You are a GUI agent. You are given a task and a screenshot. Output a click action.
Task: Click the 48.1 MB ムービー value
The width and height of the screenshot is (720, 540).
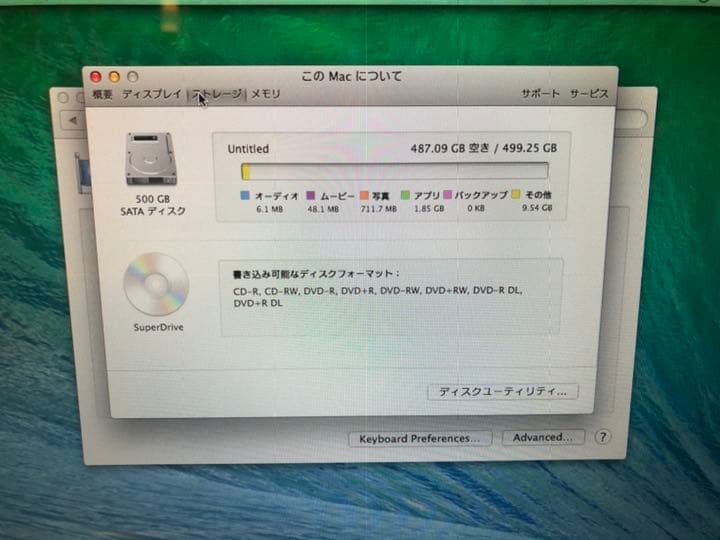[x=323, y=209]
